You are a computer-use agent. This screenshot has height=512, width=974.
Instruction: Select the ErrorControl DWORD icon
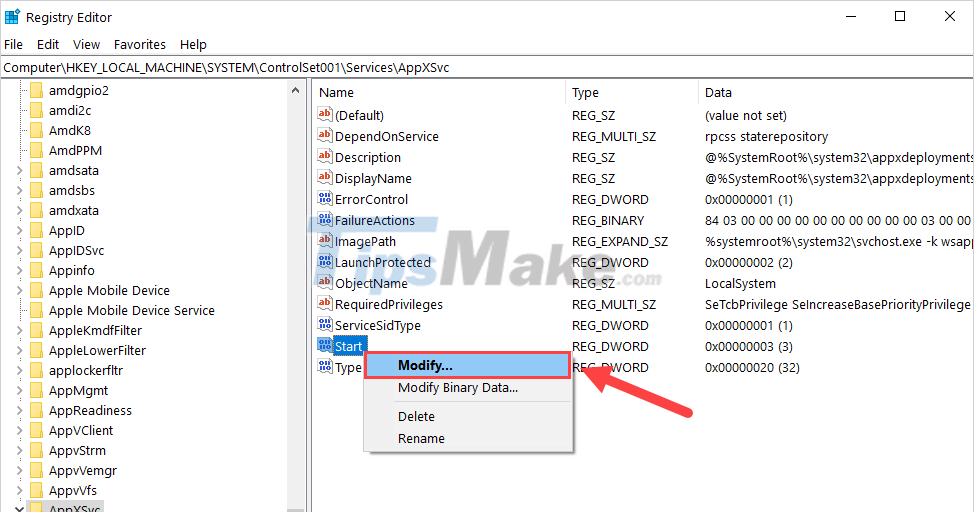[x=324, y=199]
